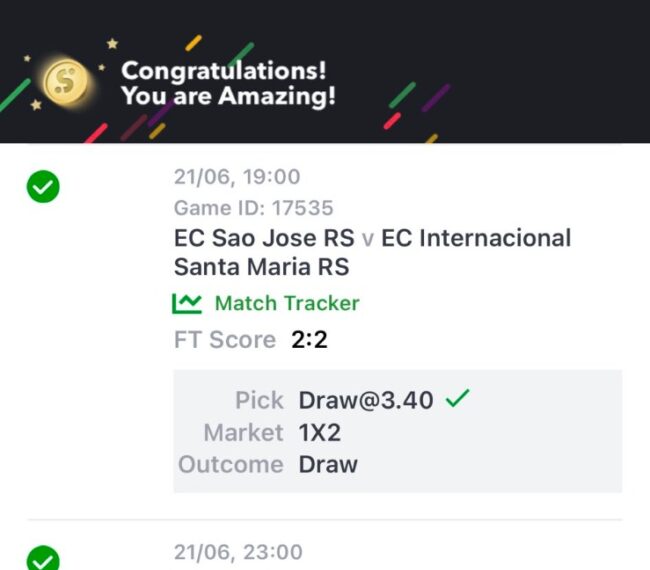Click the You are Amazing banner text
Image resolution: width=650 pixels, height=570 pixels.
(x=228, y=96)
